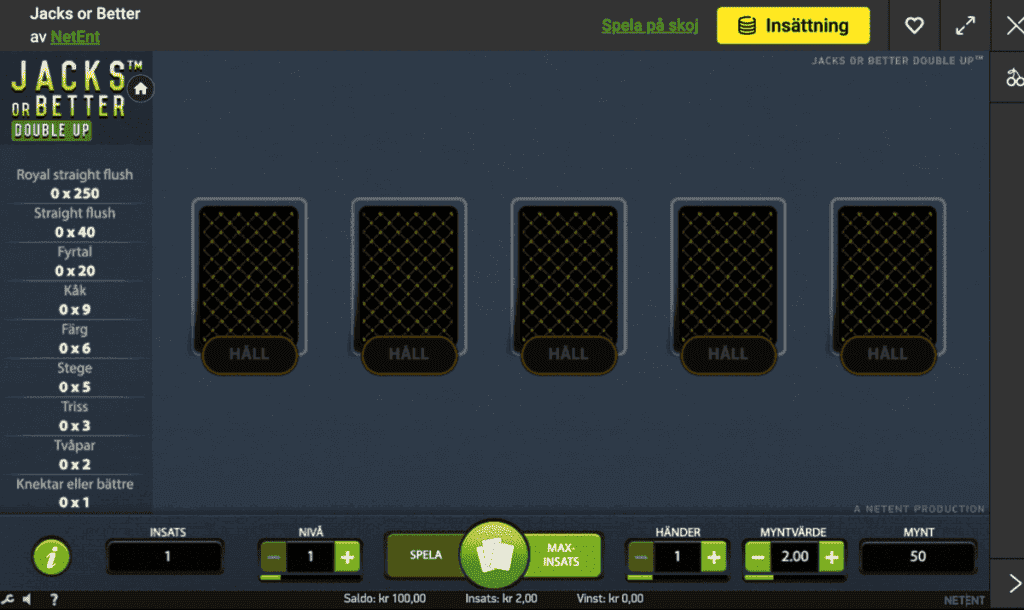Decrease Myntvärde with the minus button
This screenshot has width=1024, height=610.
(x=759, y=557)
